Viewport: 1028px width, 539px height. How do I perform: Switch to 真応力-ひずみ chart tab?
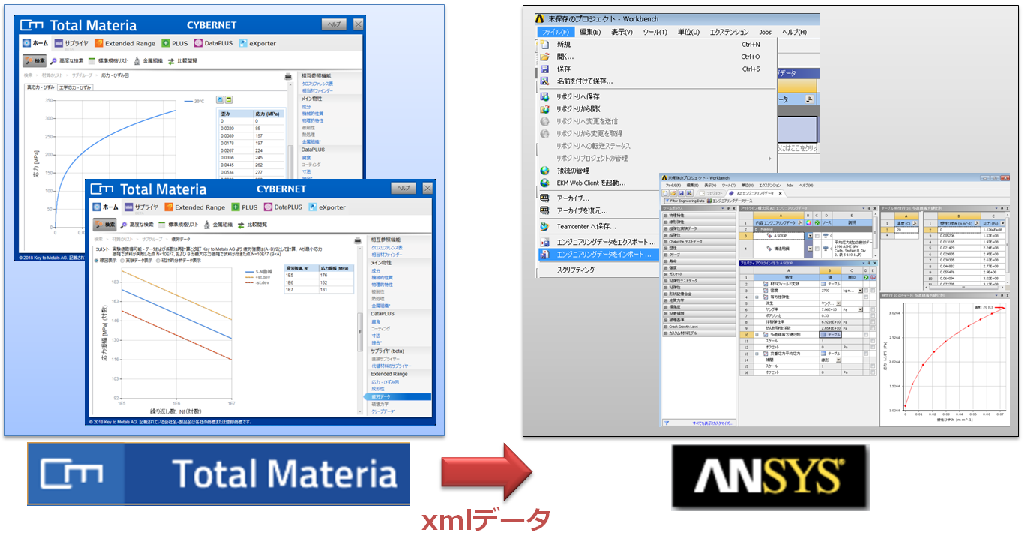(x=41, y=87)
